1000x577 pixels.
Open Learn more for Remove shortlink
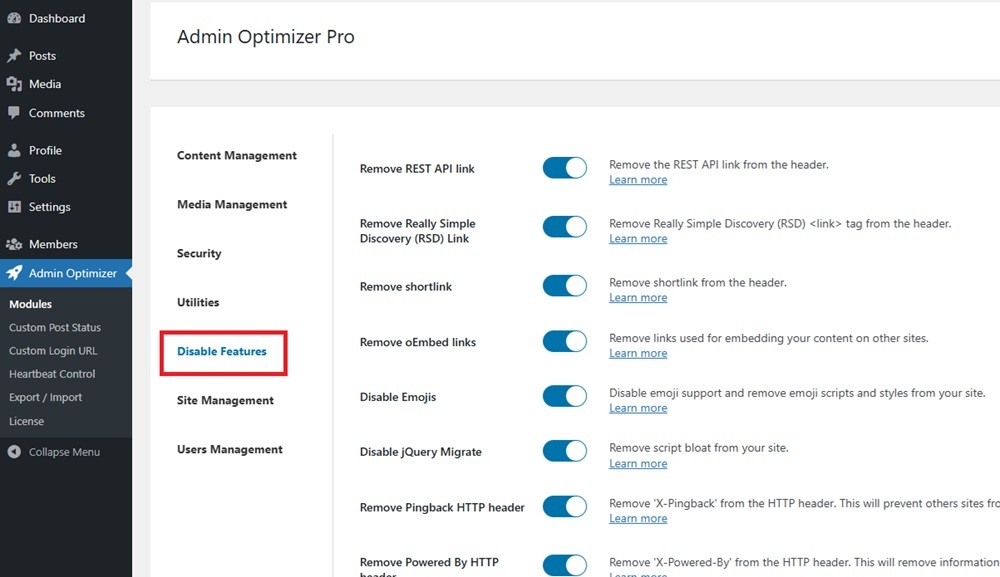(638, 298)
